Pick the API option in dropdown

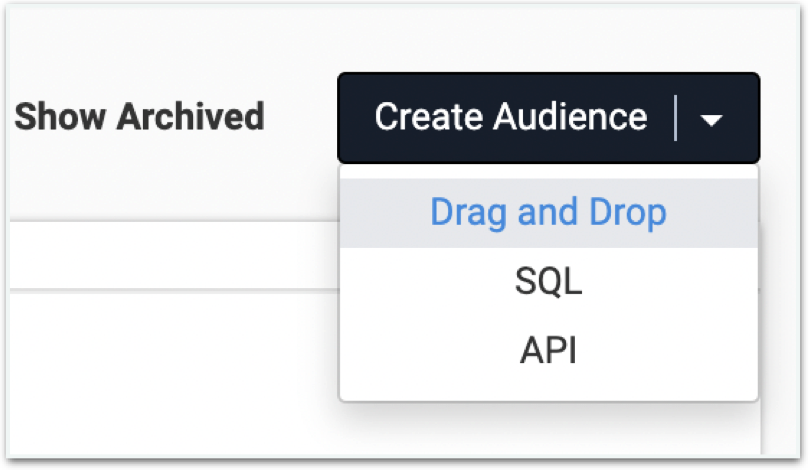pyautogui.click(x=548, y=350)
